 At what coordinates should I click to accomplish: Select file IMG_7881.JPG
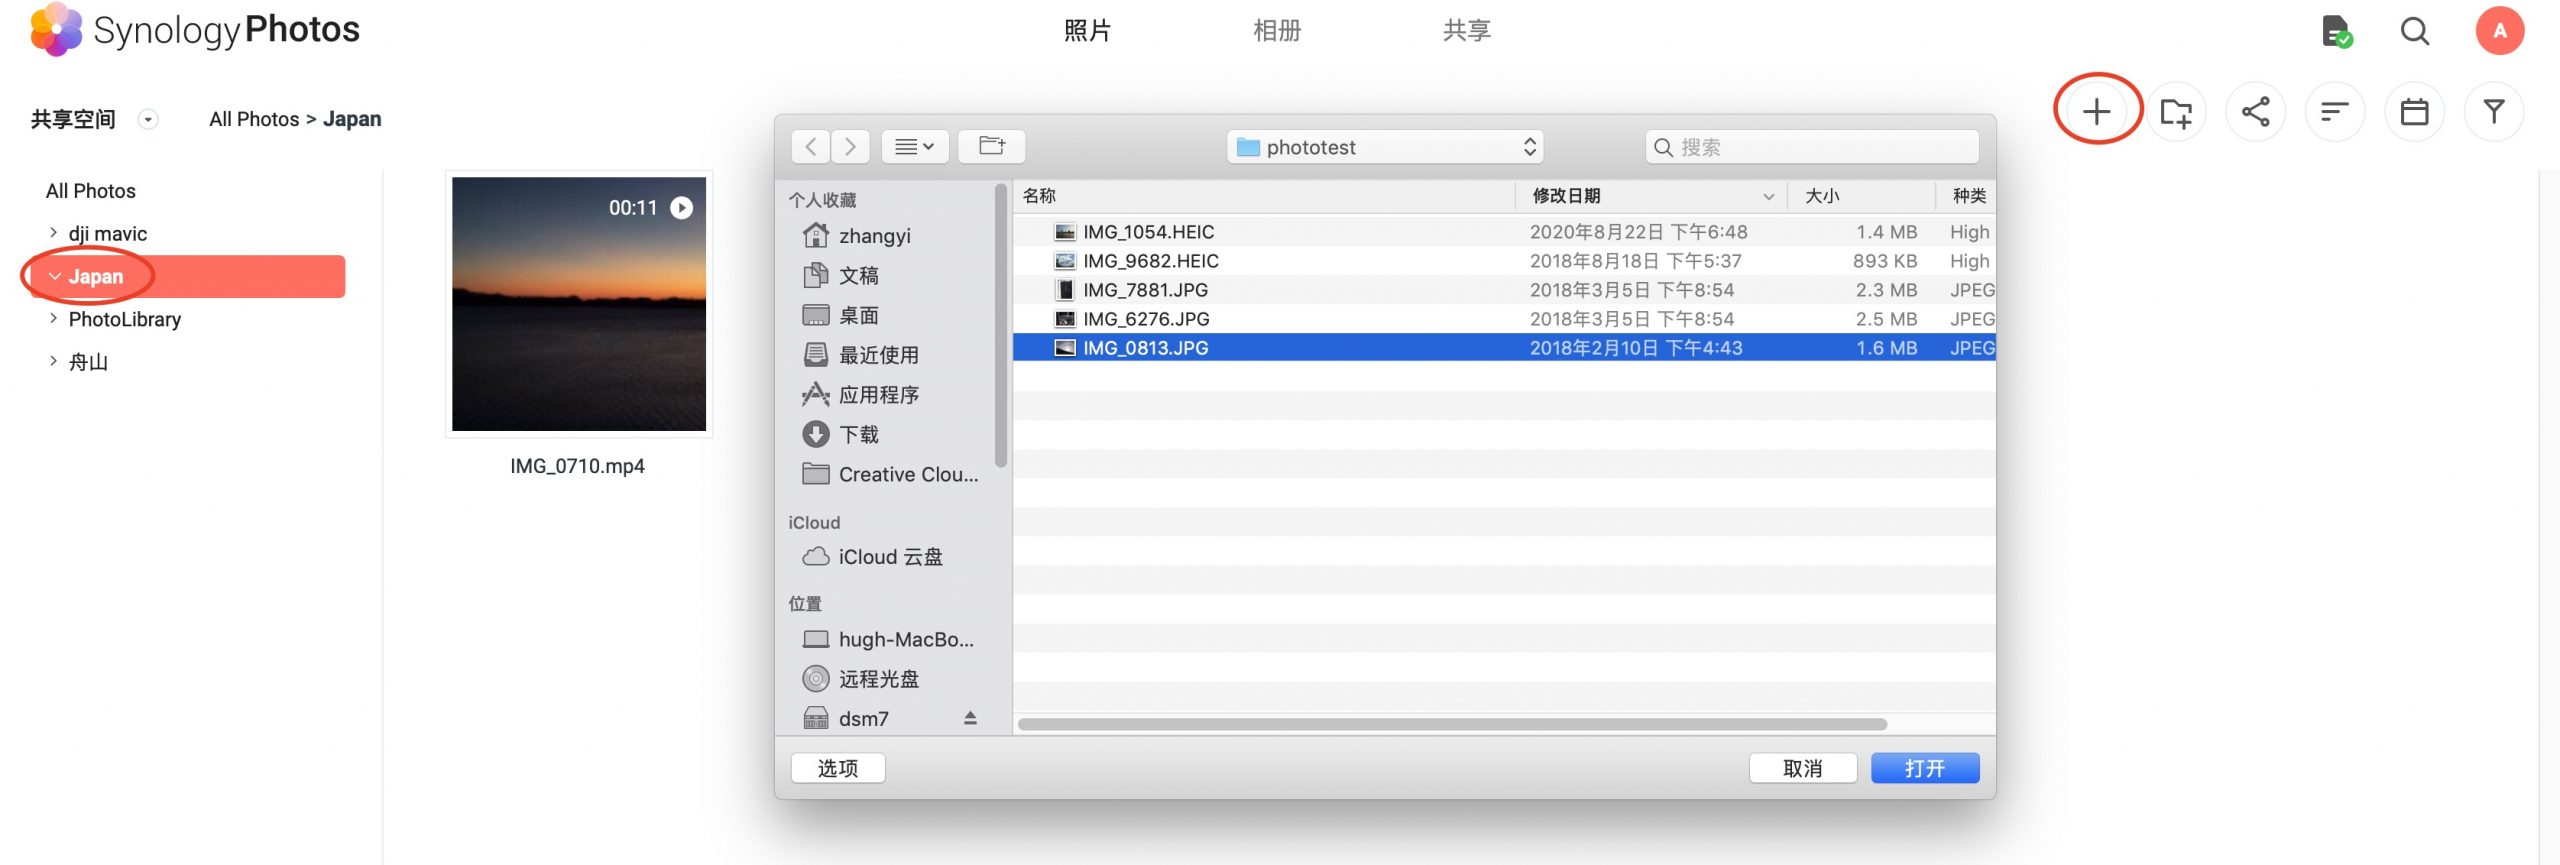pyautogui.click(x=1504, y=290)
